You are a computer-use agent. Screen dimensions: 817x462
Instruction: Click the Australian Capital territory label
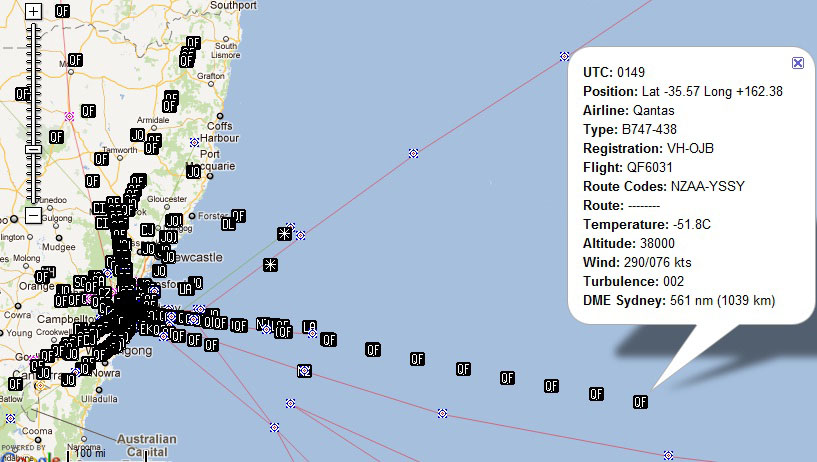coord(146,445)
